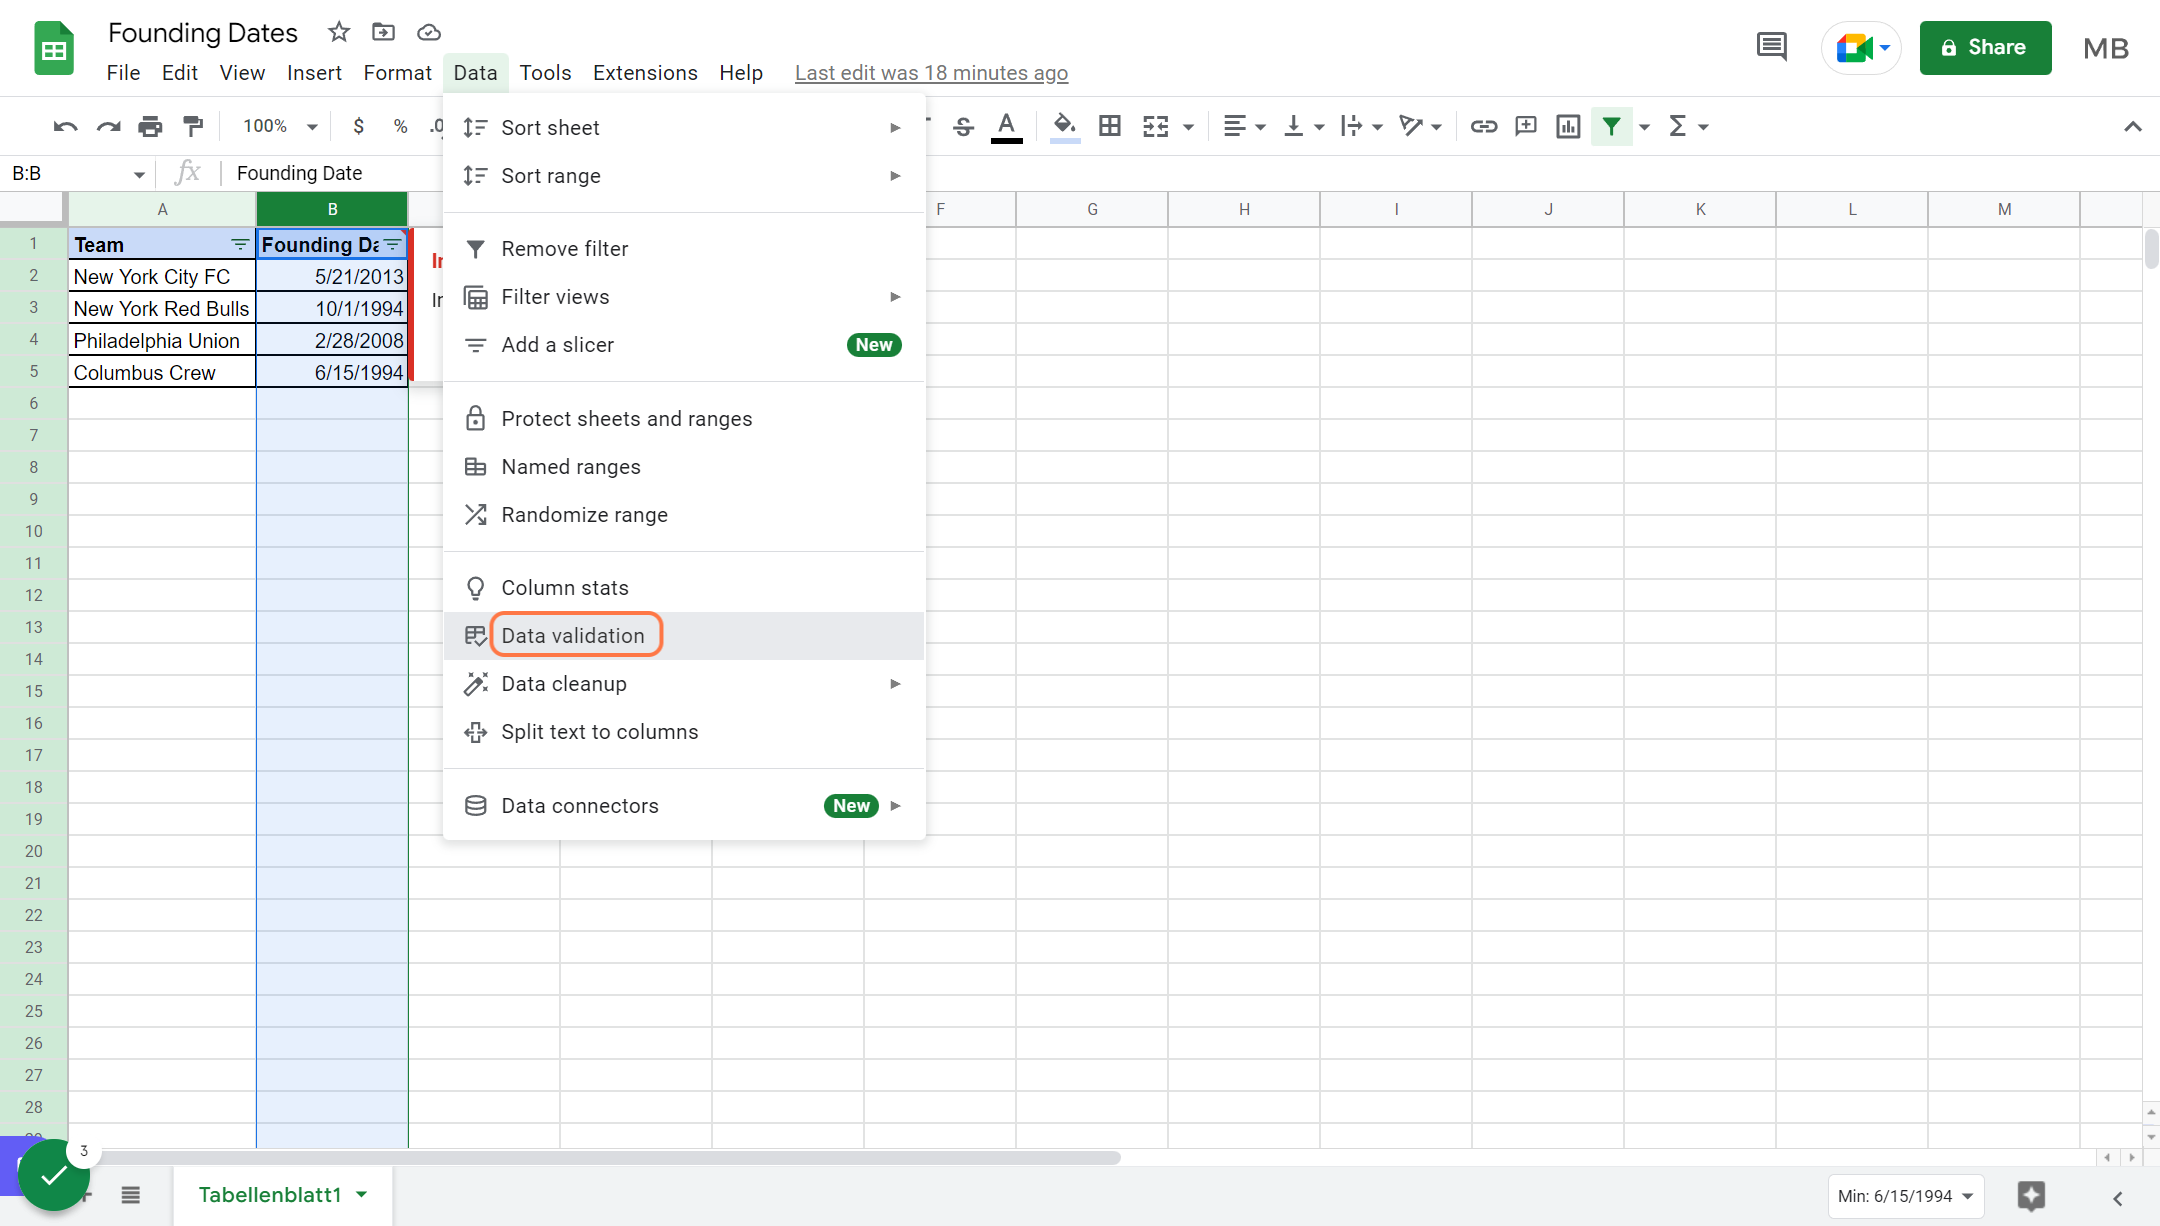This screenshot has width=2160, height=1226.
Task: Open the Format menu
Action: 397,73
